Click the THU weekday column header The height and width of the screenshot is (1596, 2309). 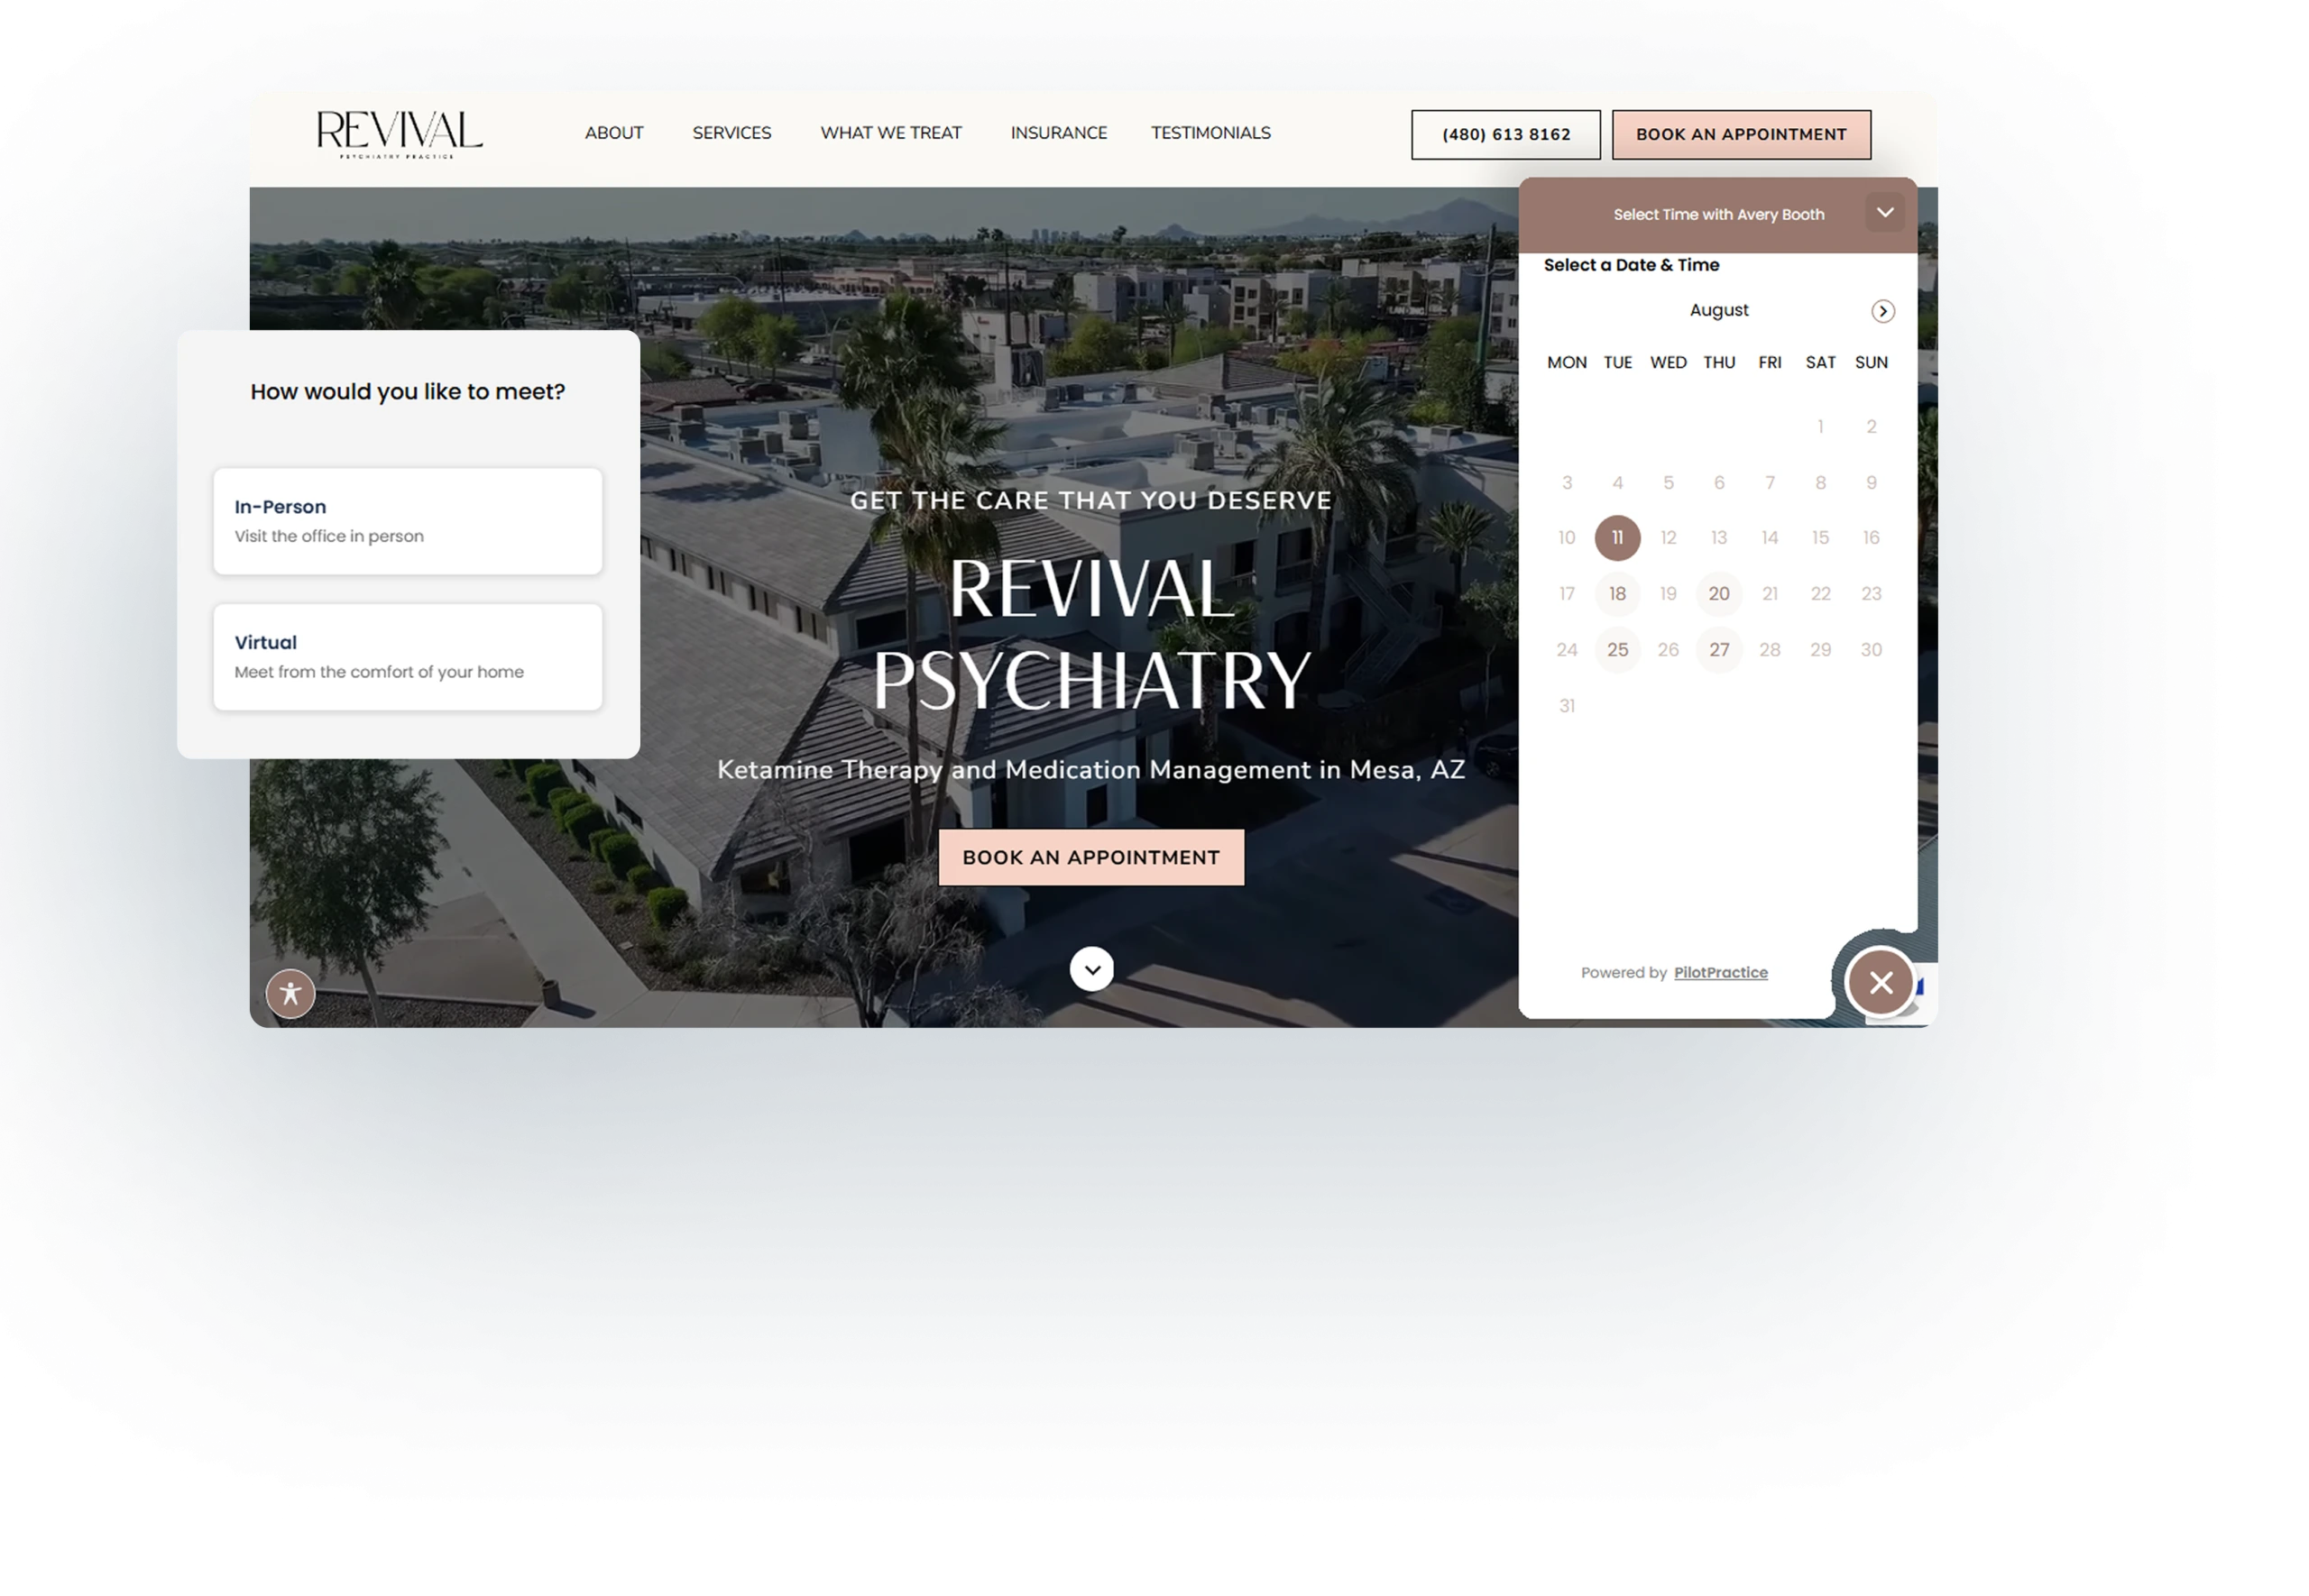point(1718,362)
